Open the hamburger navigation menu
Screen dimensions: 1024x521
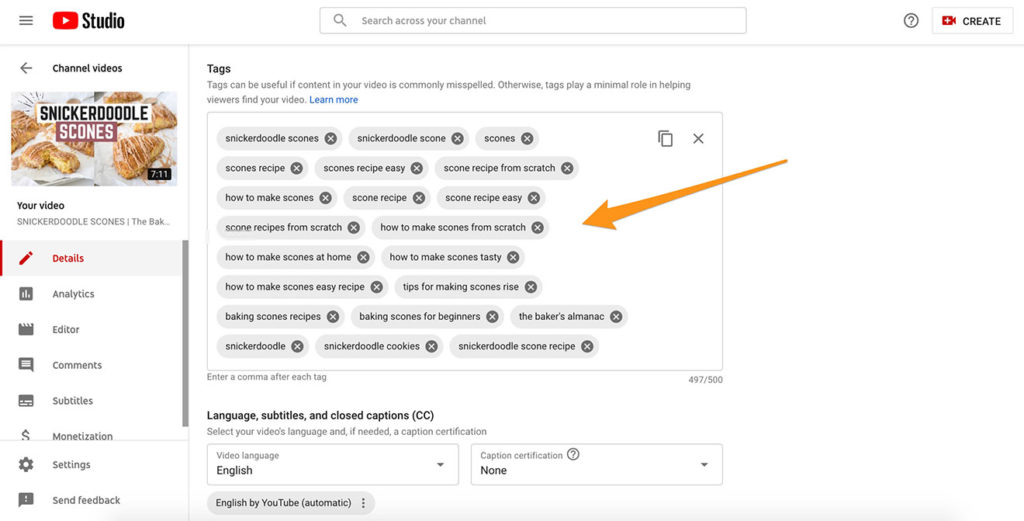[26, 21]
